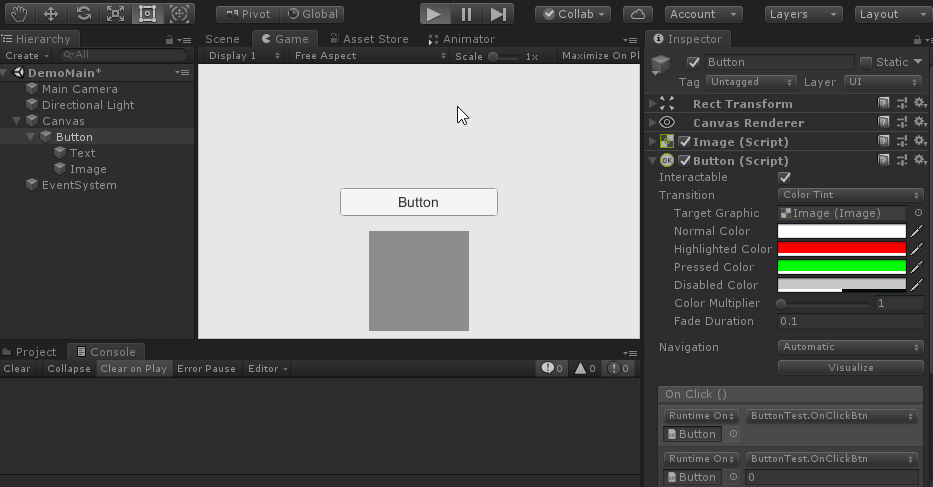Toggle Button (Script) enabled checkbox
Image resolution: width=933 pixels, height=487 pixels.
[684, 161]
